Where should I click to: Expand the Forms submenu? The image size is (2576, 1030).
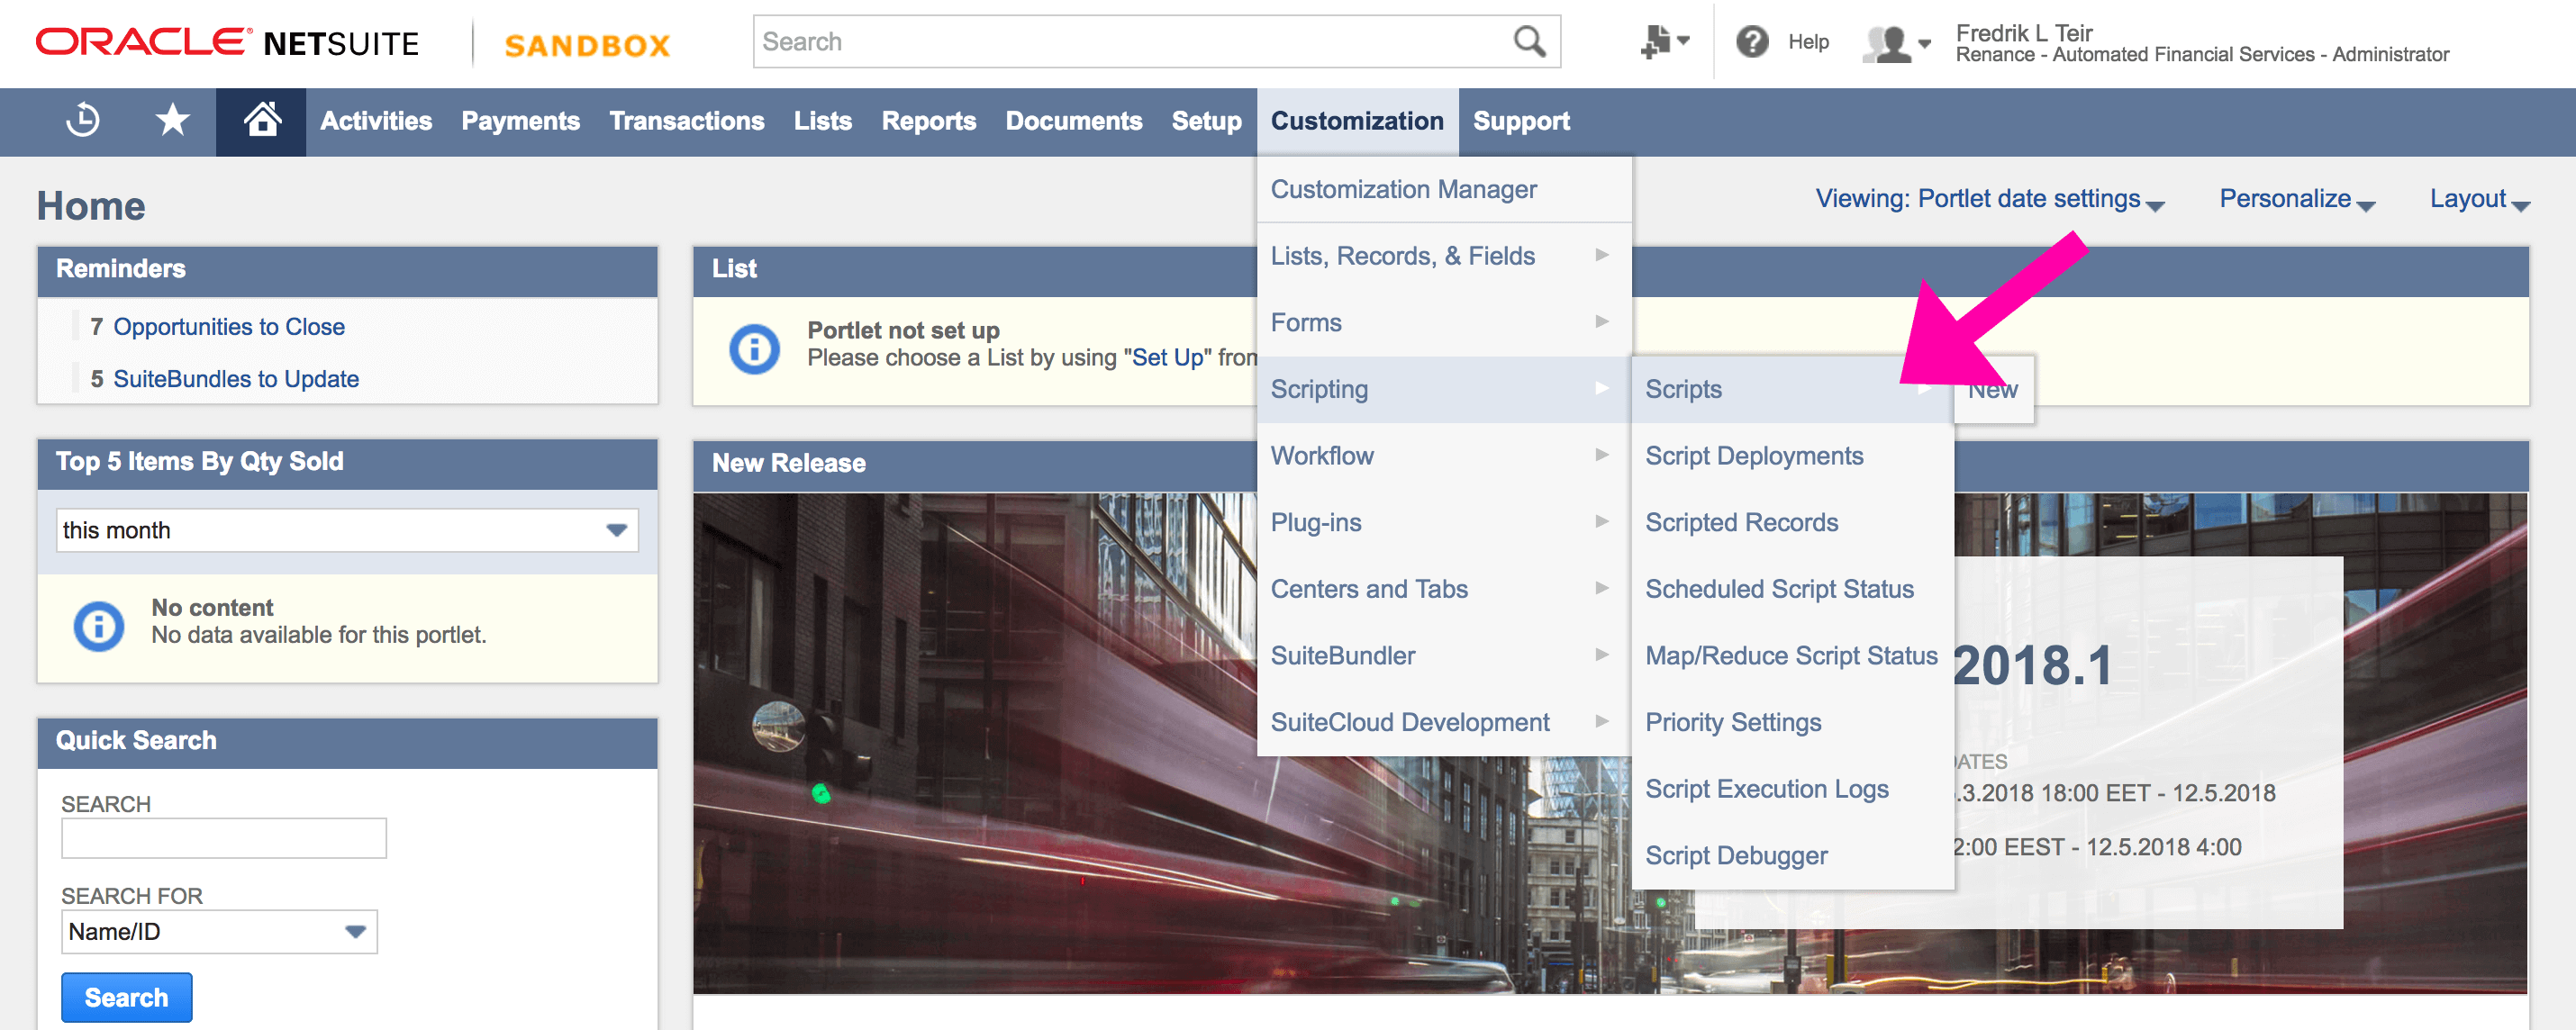[1444, 323]
